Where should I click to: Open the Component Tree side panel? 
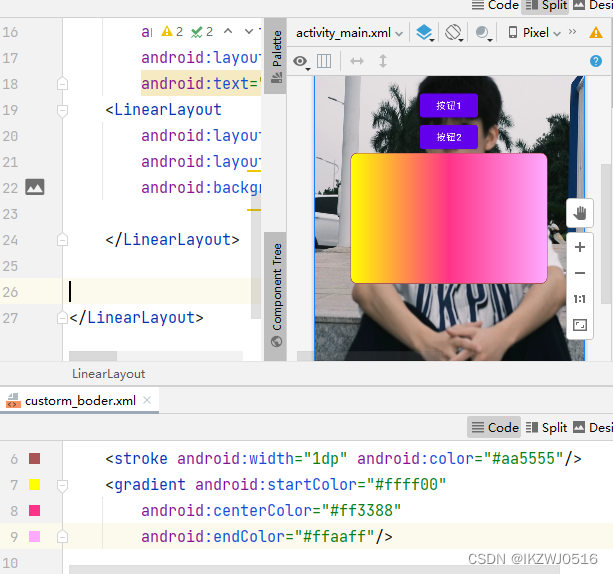tap(276, 296)
